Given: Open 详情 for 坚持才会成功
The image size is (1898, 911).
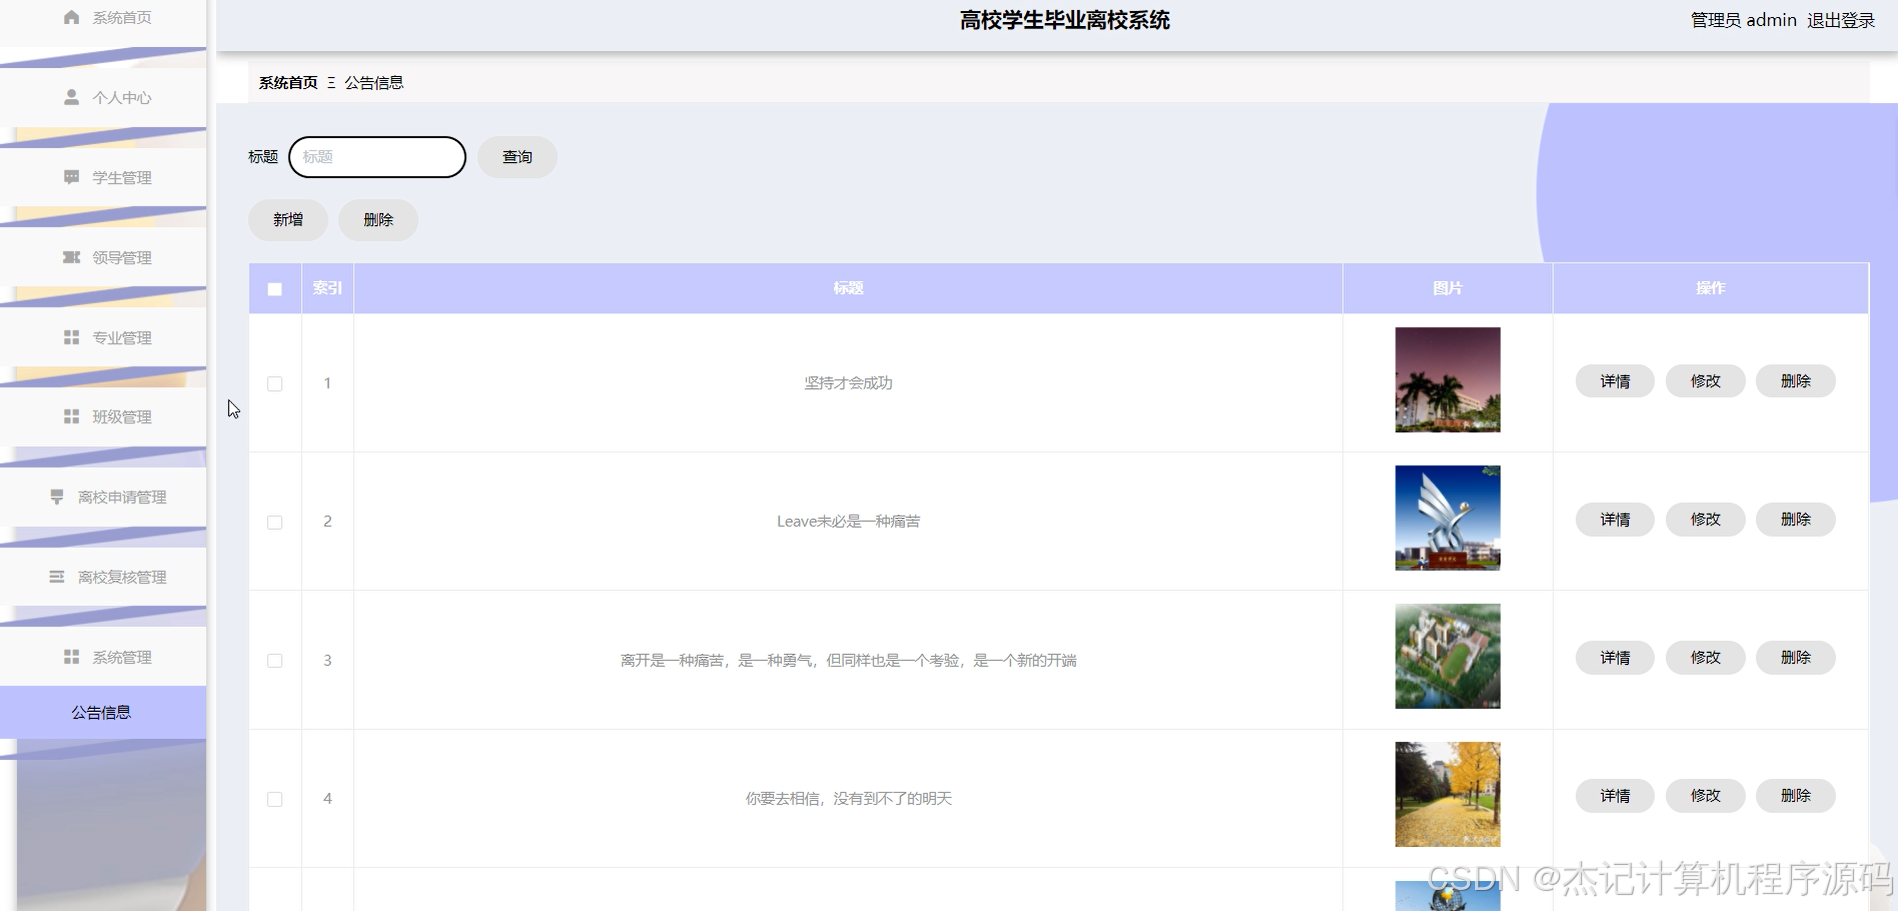Looking at the screenshot, I should [x=1615, y=381].
